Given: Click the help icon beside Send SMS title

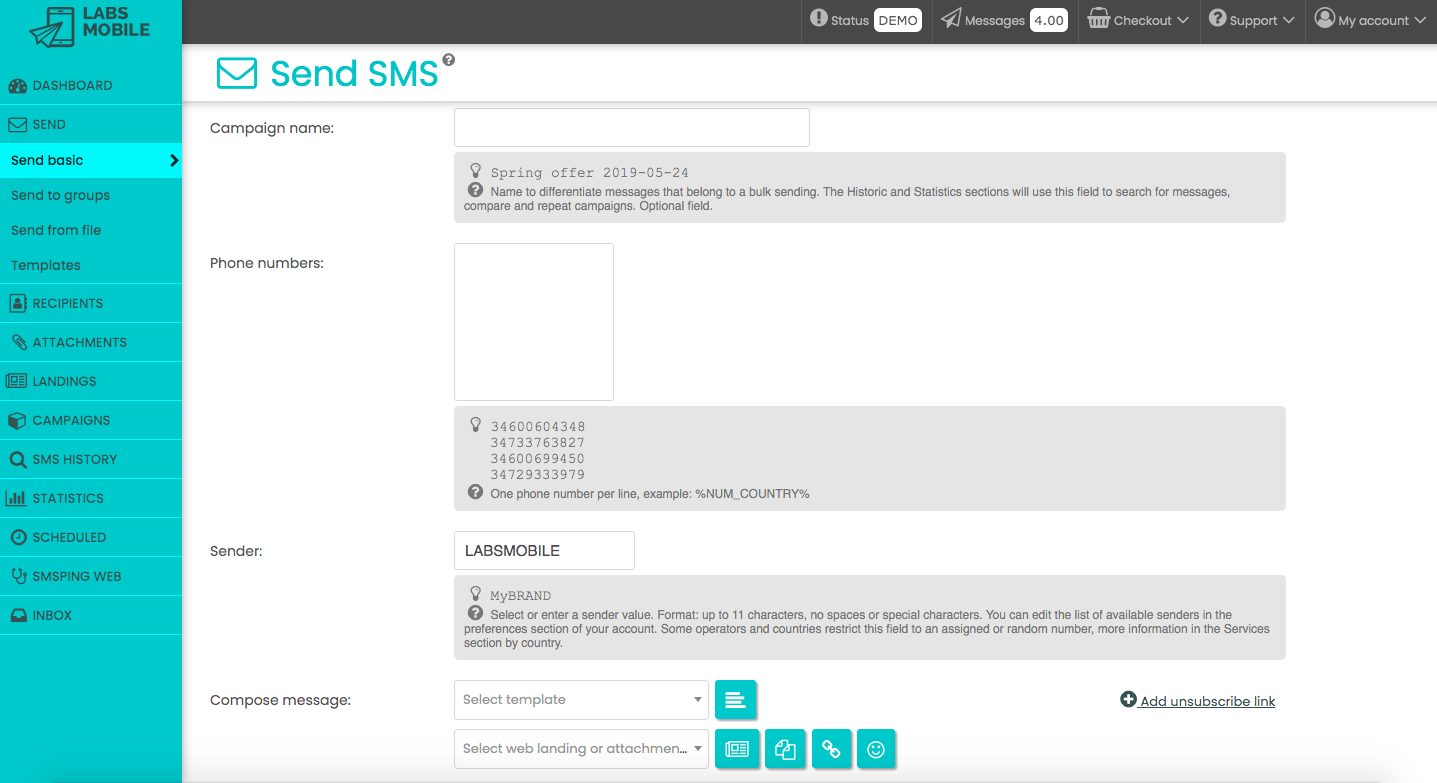Looking at the screenshot, I should point(449,60).
